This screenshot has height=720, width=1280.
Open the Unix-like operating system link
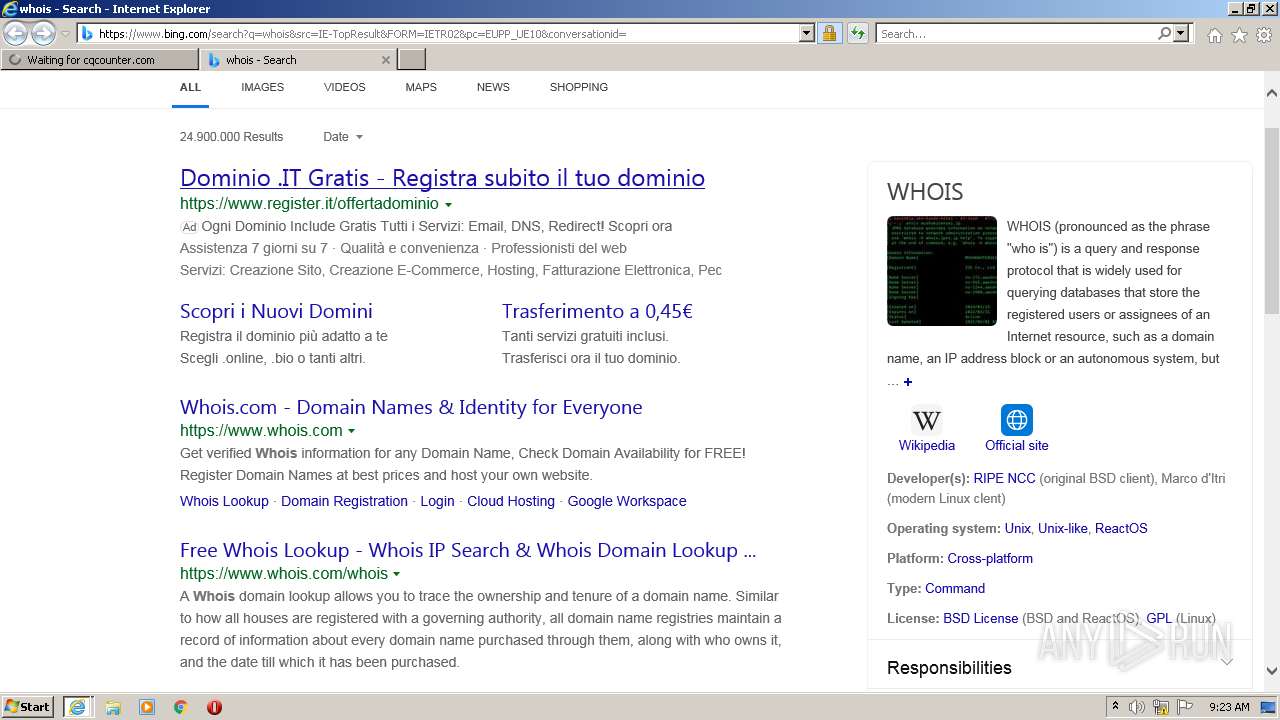[x=1063, y=529]
